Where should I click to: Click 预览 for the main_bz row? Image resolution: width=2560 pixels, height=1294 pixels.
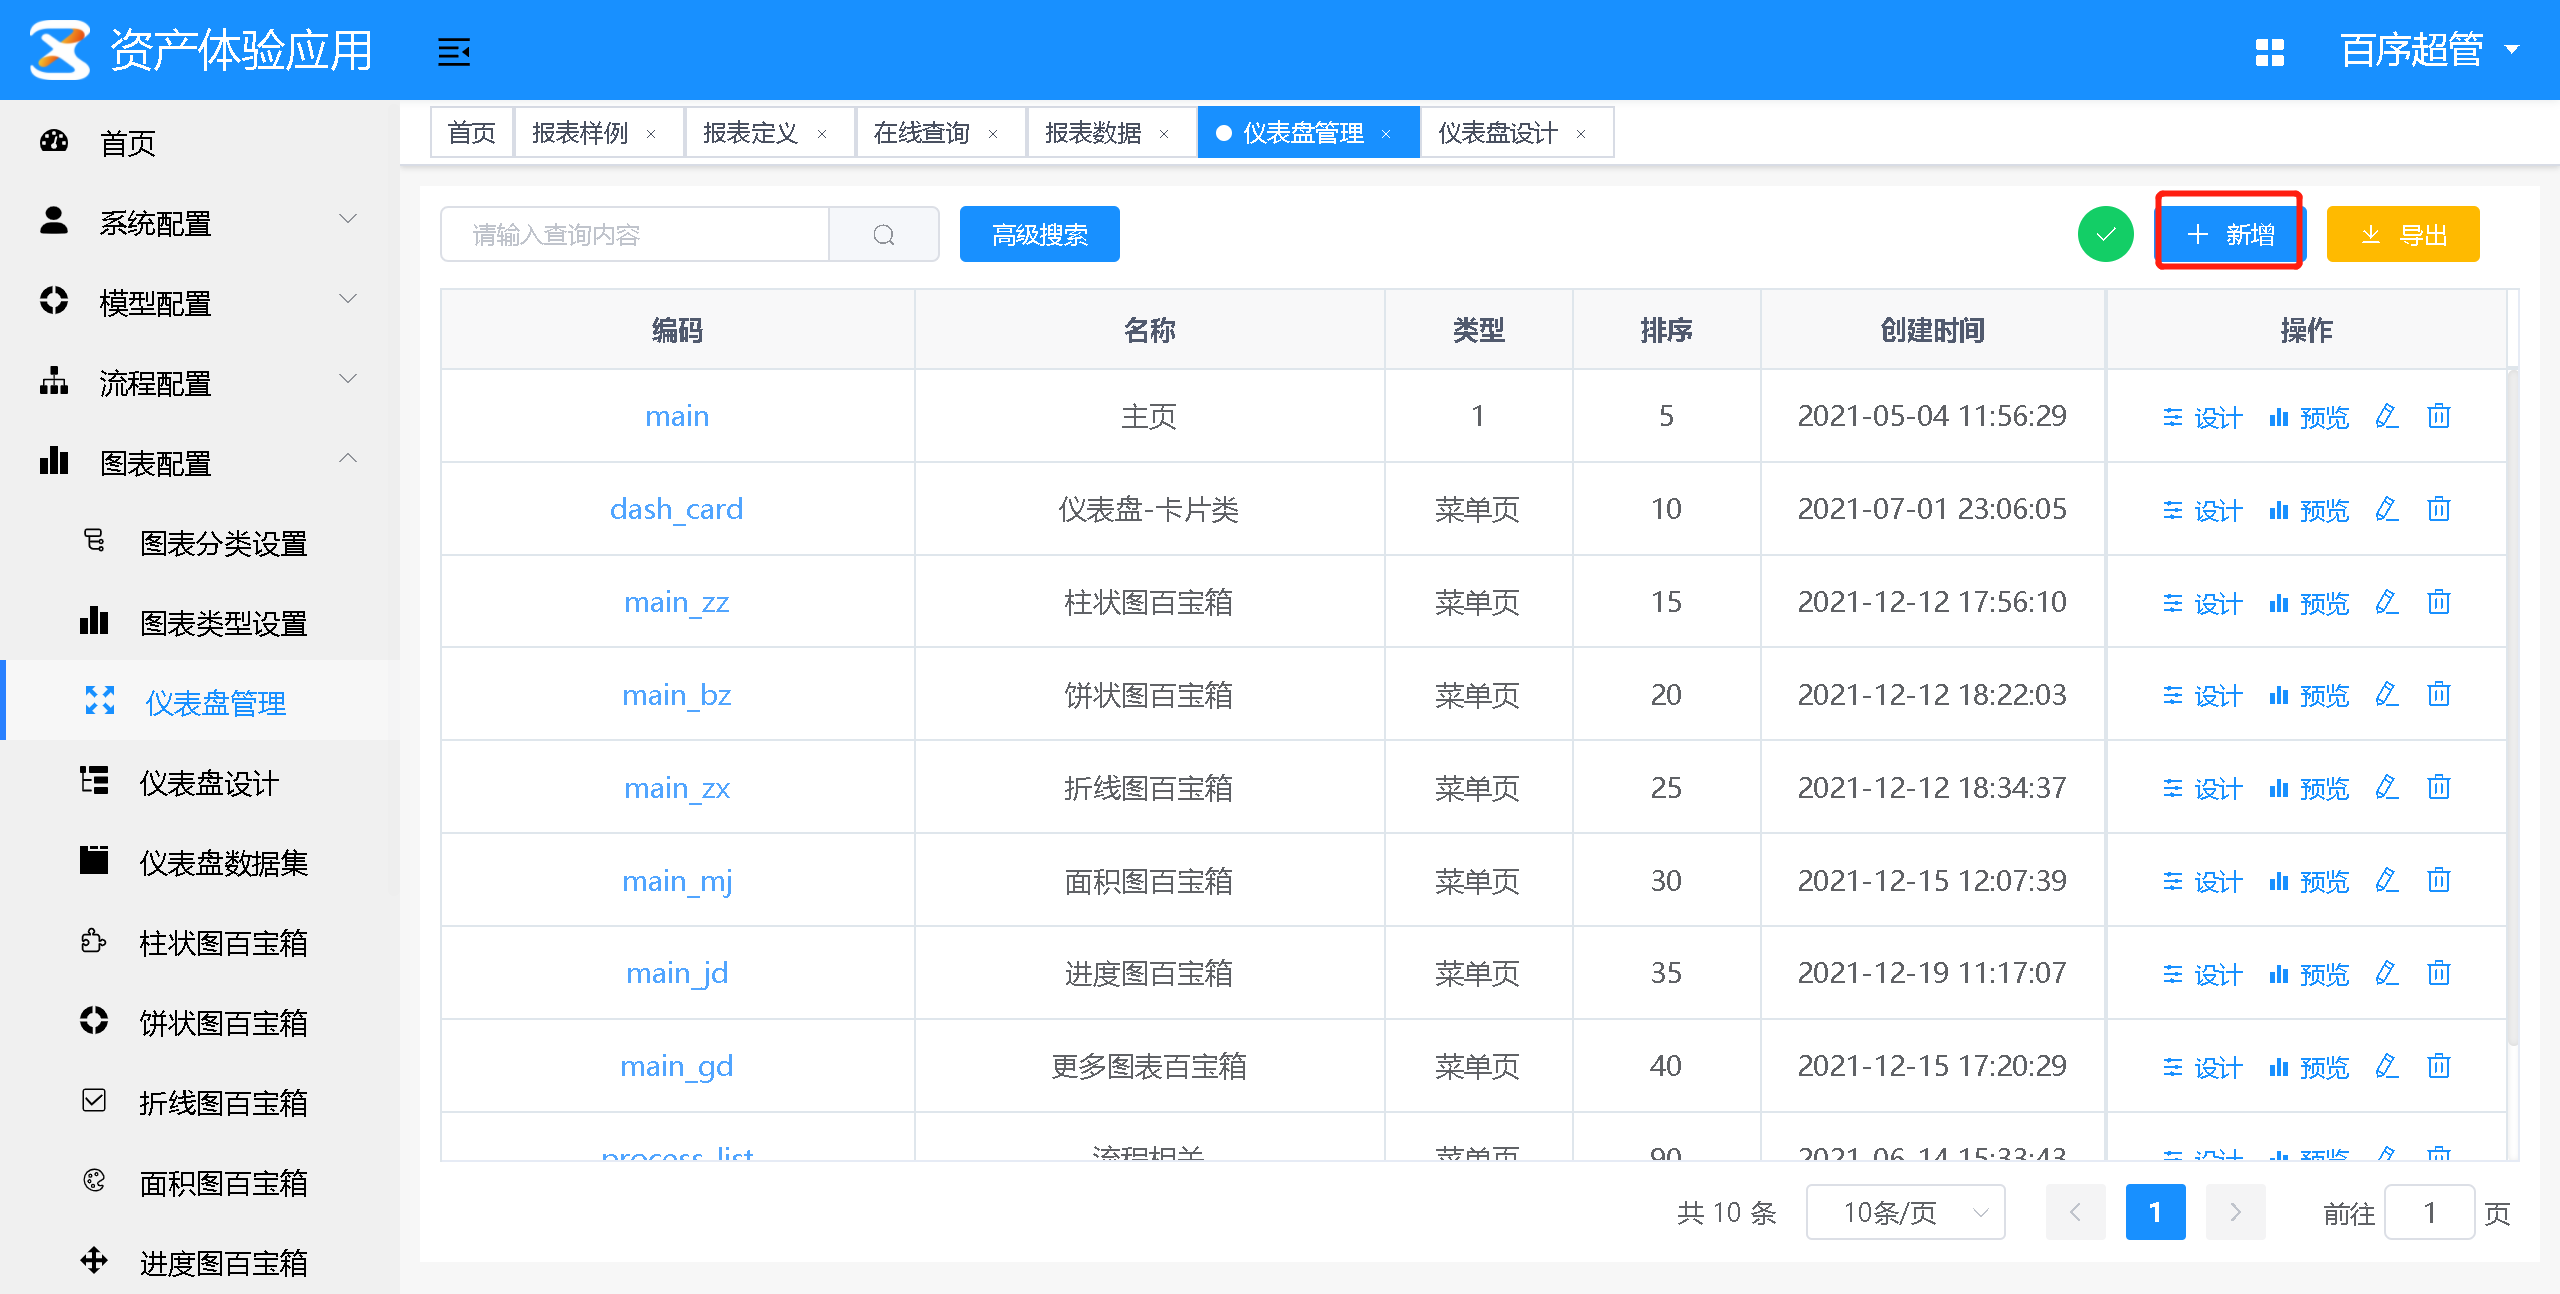click(2309, 695)
